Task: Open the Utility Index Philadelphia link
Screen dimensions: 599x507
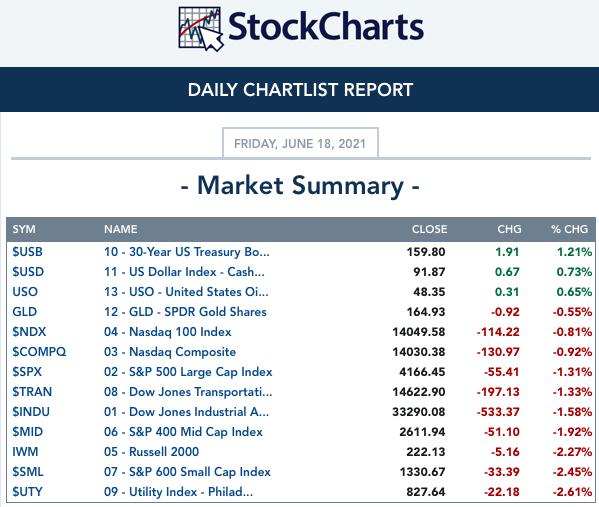Action: pyautogui.click(x=178, y=492)
